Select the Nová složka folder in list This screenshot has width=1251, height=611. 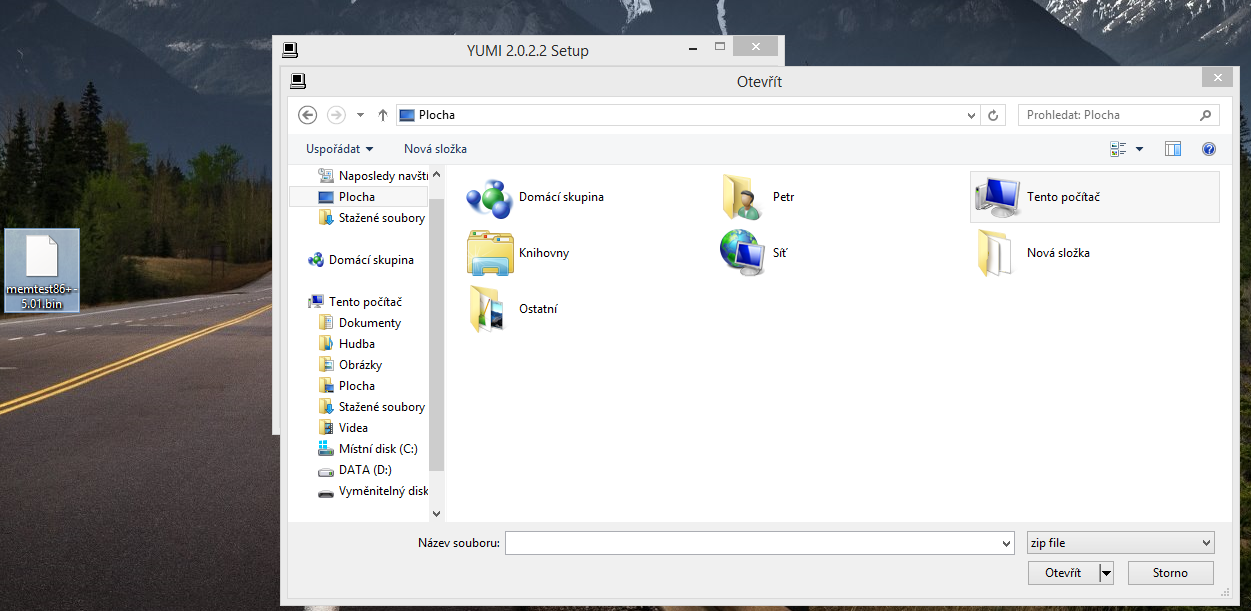tap(1034, 253)
